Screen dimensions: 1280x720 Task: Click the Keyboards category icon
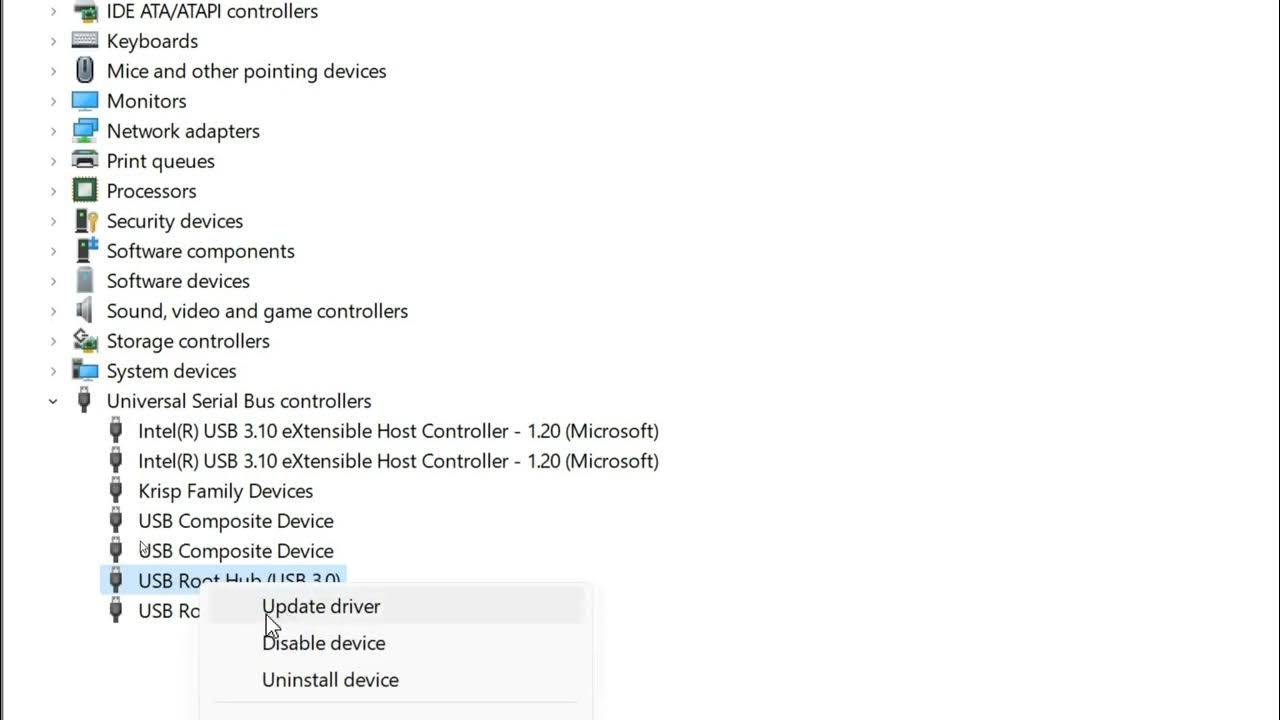click(85, 41)
